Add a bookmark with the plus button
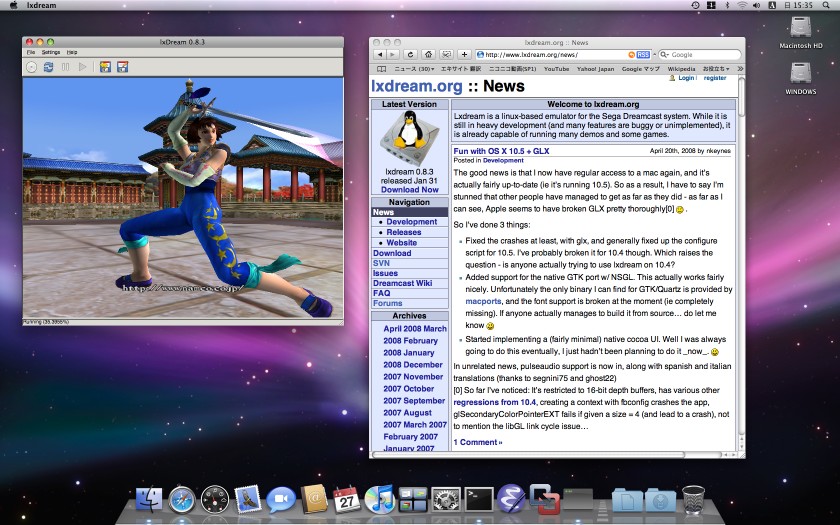The image size is (840, 525). coord(464,55)
